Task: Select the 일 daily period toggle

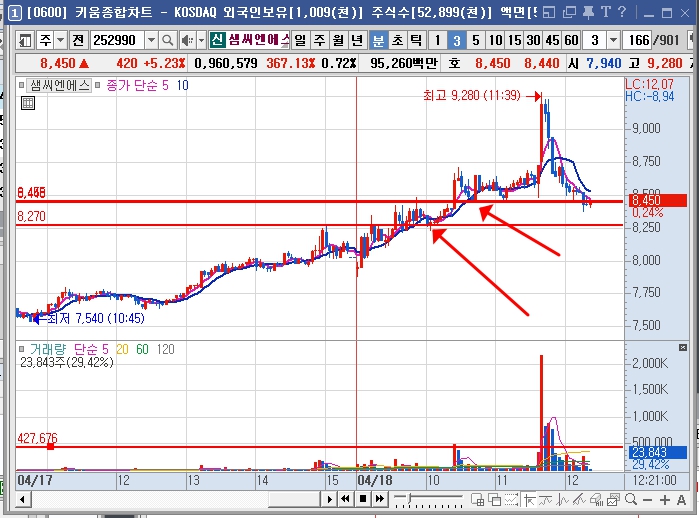Action: [300, 41]
